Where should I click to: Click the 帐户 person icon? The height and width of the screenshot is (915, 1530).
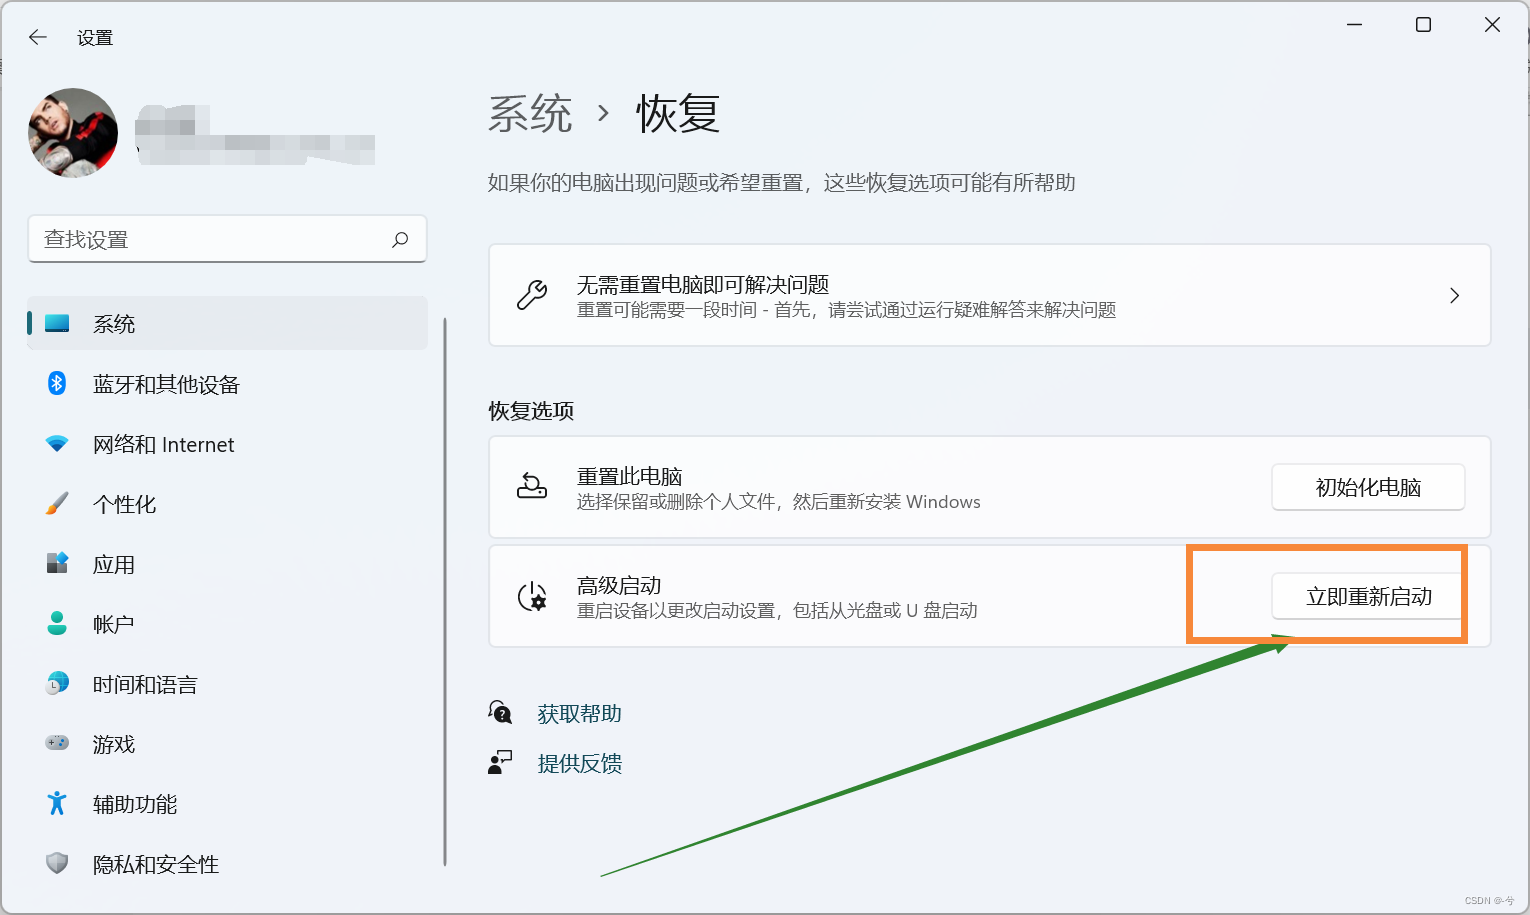click(x=57, y=623)
